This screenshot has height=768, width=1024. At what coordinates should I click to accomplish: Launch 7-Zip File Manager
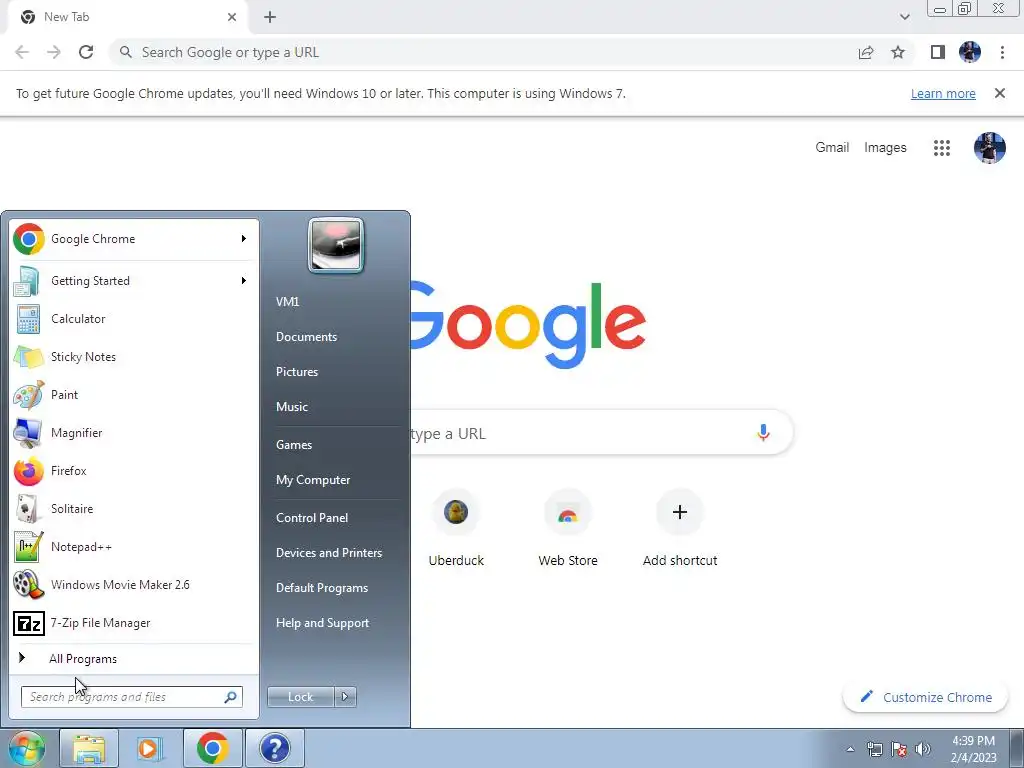pos(131,623)
